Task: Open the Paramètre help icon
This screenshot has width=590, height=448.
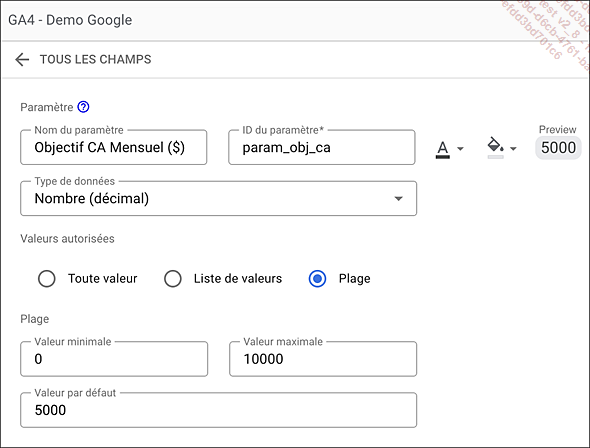Action: tap(83, 107)
